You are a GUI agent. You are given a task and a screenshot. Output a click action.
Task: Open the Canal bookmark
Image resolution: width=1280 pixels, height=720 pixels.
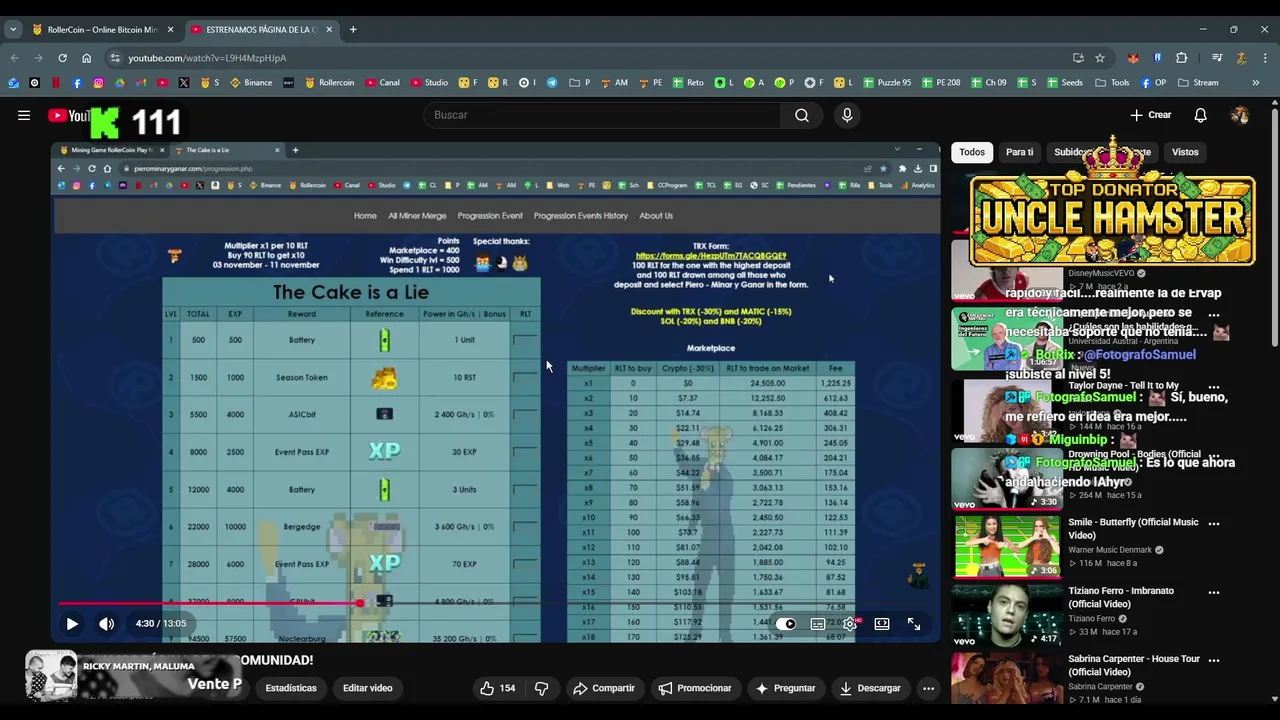click(383, 83)
